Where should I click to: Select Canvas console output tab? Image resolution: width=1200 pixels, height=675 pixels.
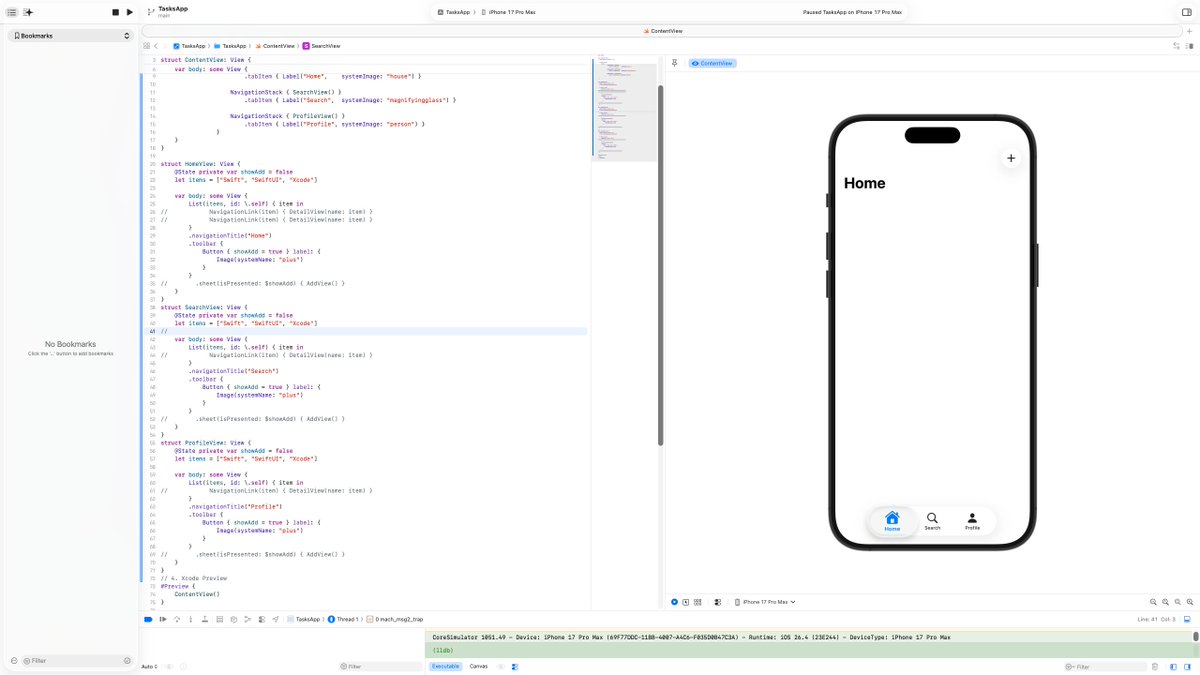point(479,666)
